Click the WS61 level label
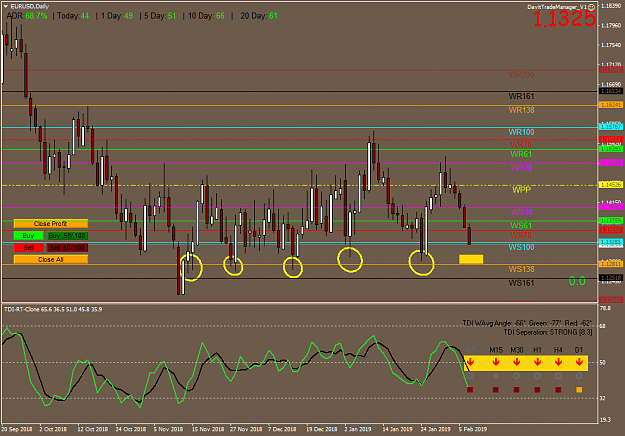Screen dimensions: 625x436 [521, 226]
